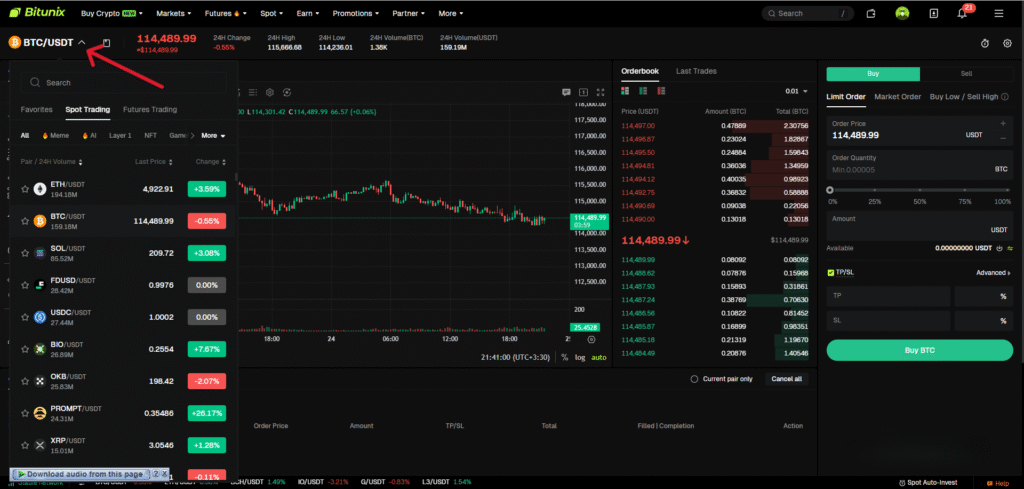Viewport: 1024px width, 489px height.
Task: Click the notification bell icon
Action: click(962, 14)
